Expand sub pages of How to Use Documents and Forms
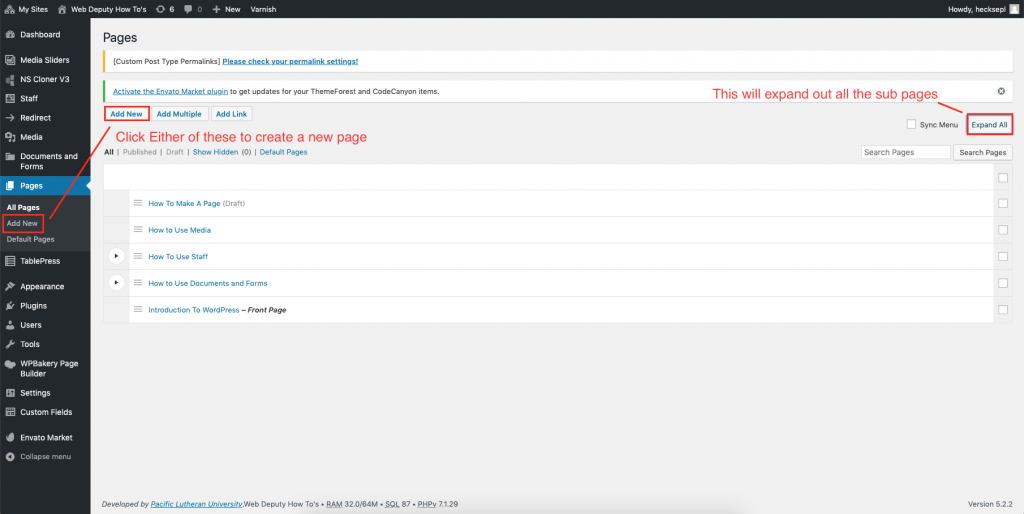 pos(116,283)
